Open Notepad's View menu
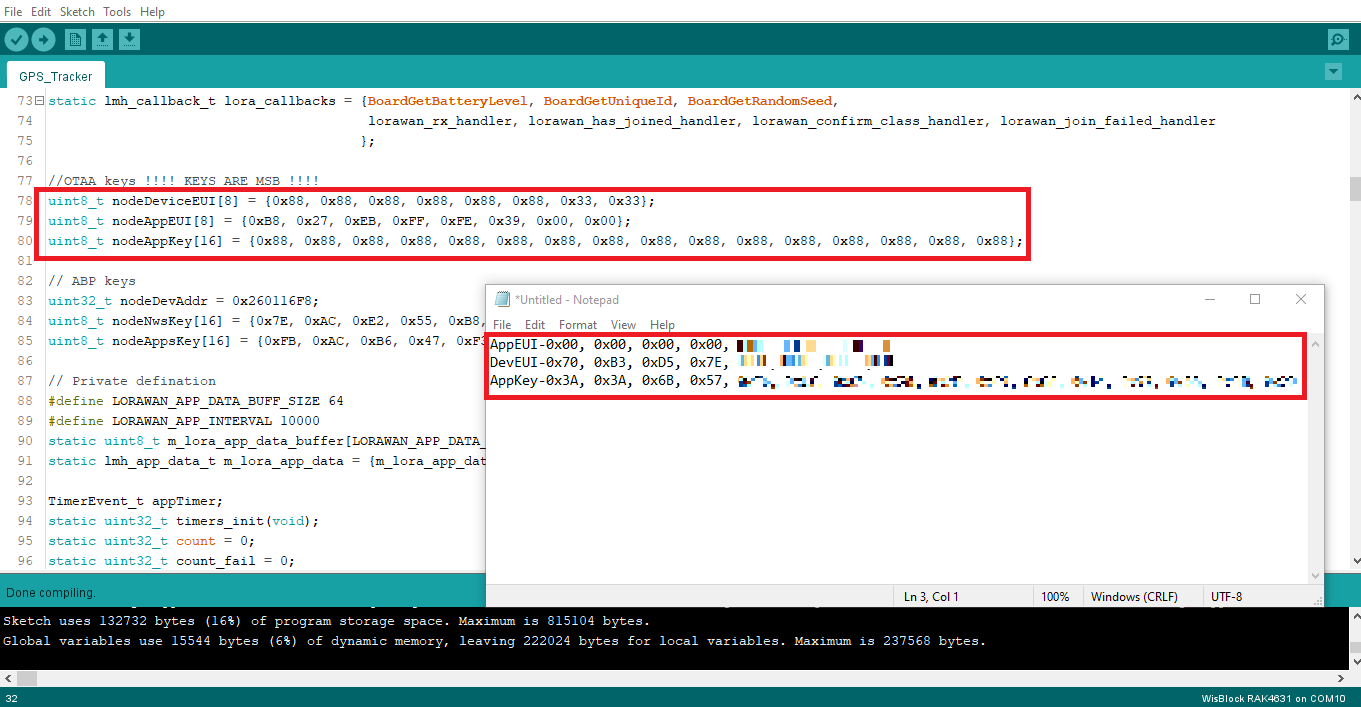The height and width of the screenshot is (707, 1361). click(x=623, y=325)
